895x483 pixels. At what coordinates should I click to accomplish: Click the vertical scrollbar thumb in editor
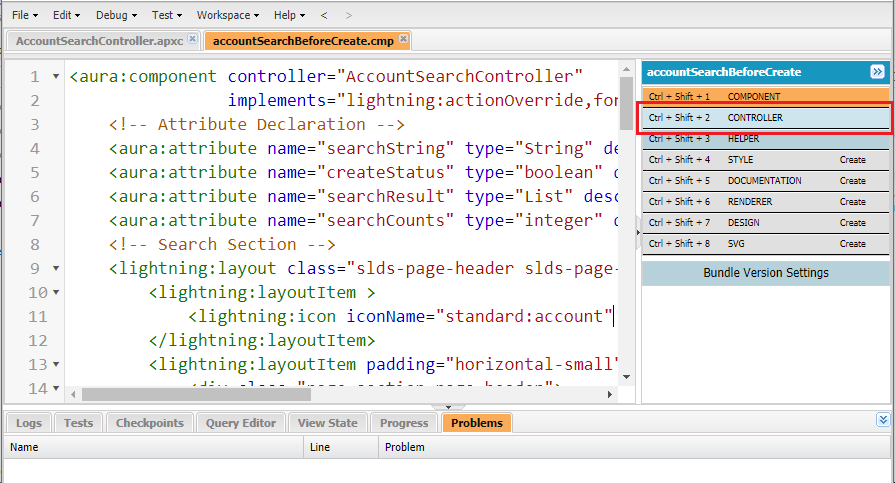click(626, 103)
